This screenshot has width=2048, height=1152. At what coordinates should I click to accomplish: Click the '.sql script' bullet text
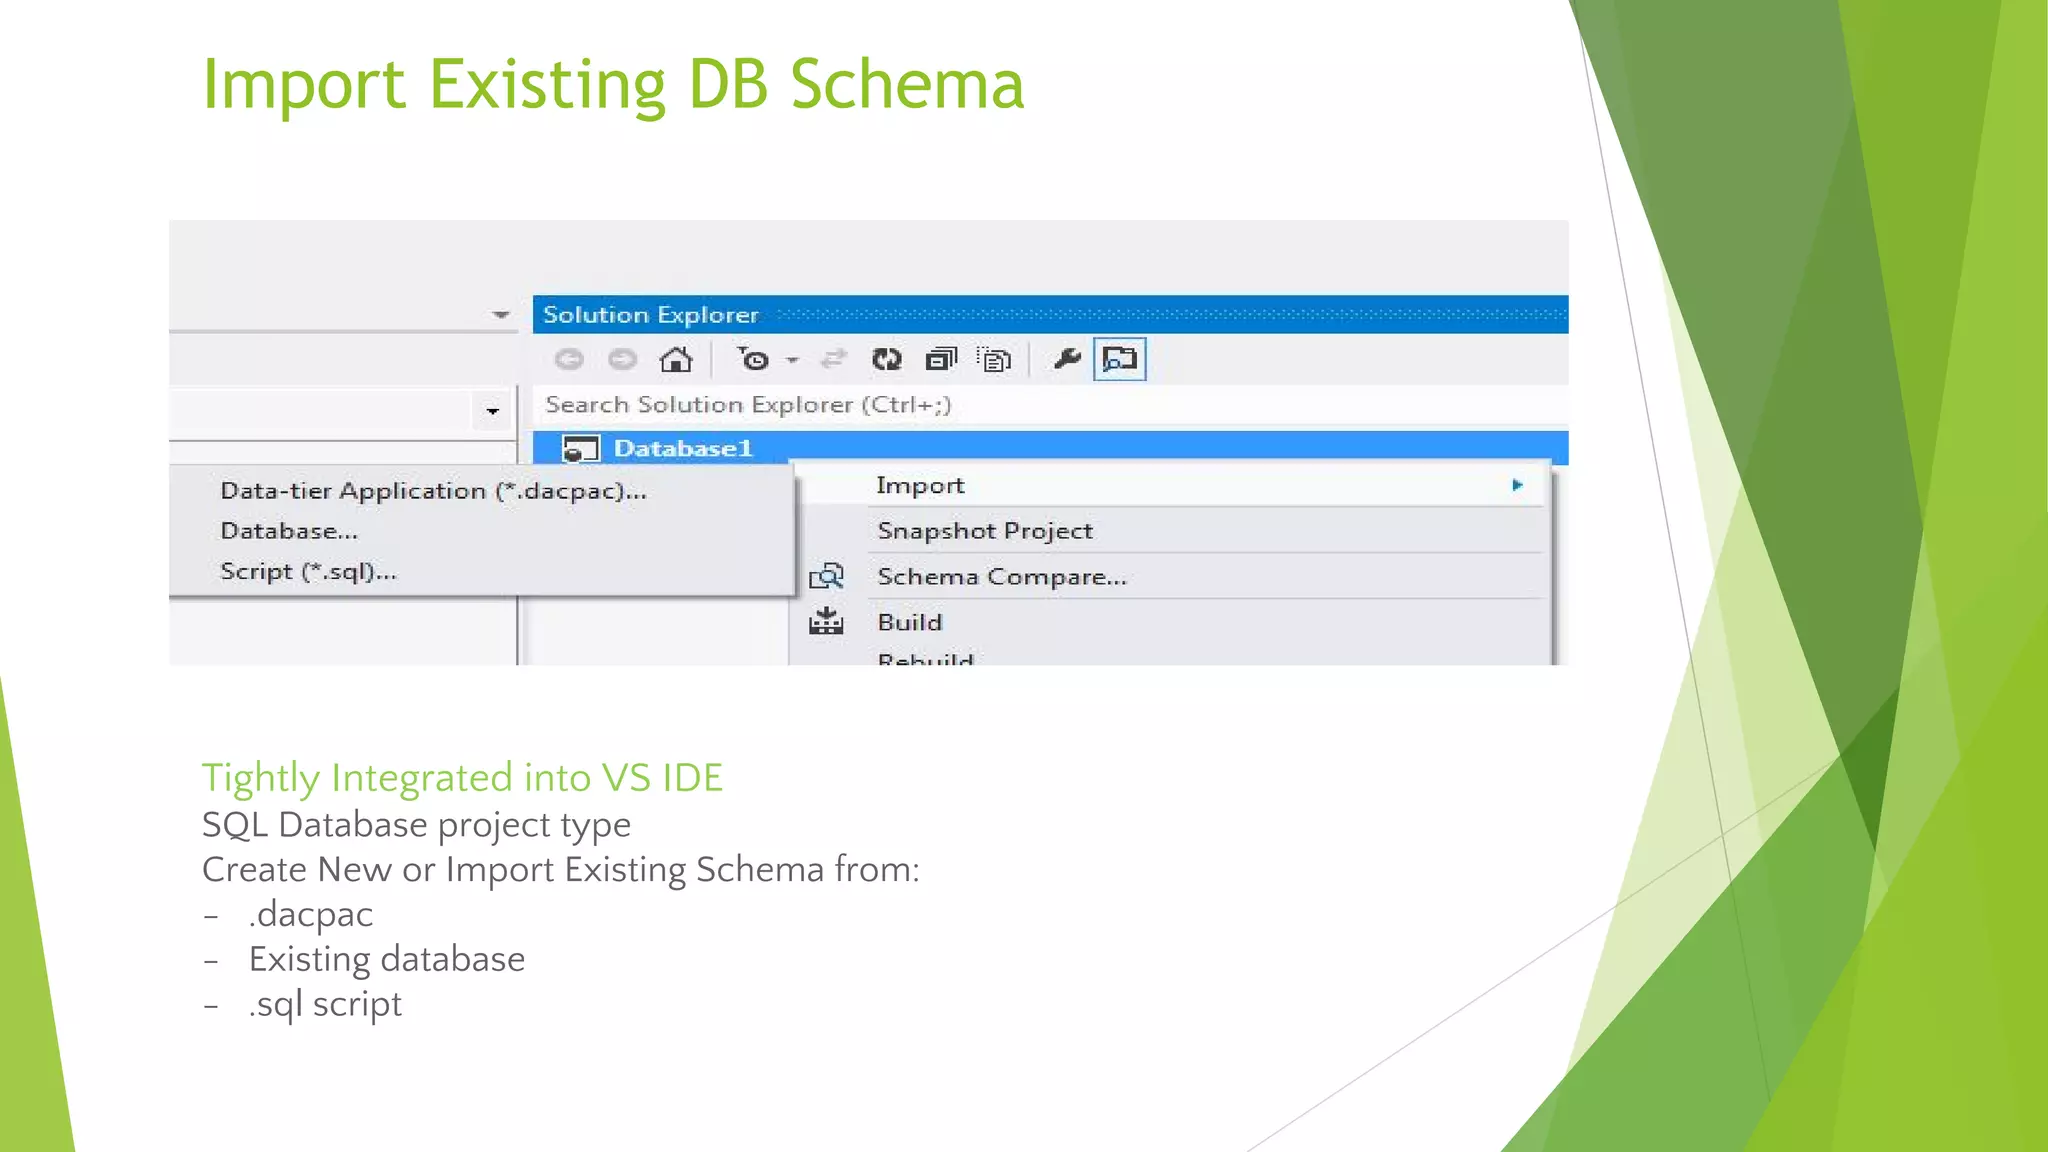click(x=325, y=1005)
